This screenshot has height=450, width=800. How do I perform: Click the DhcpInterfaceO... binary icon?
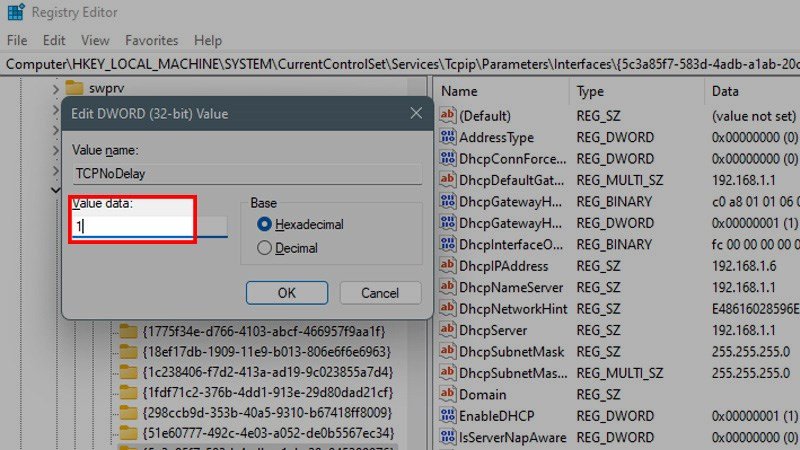pyautogui.click(x=447, y=244)
